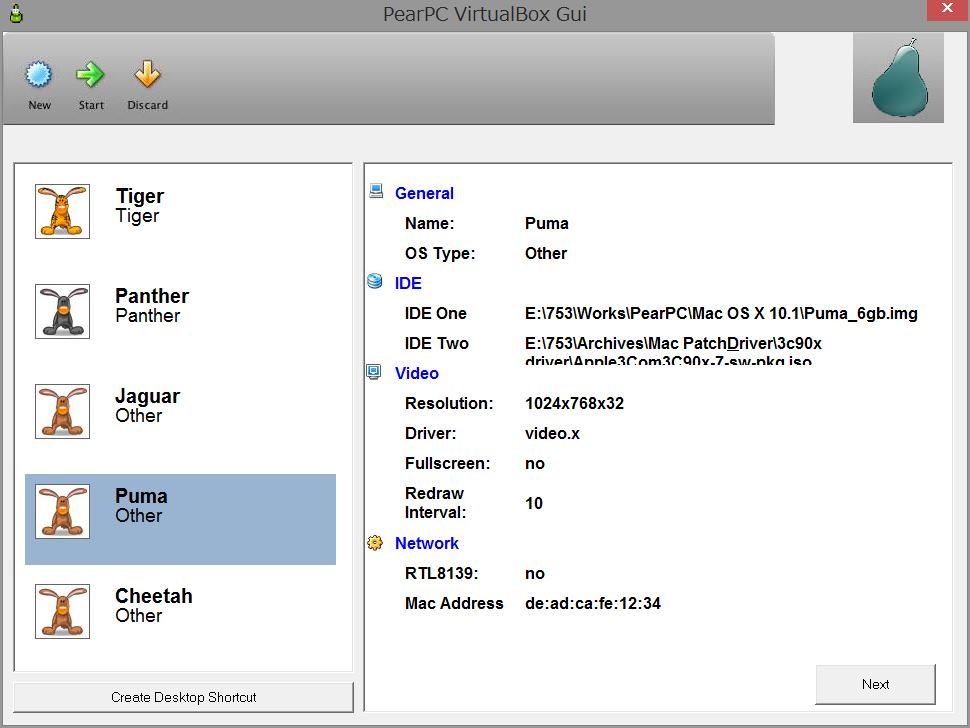
Task: Click the Puma rabbit thumbnail
Action: point(62,512)
